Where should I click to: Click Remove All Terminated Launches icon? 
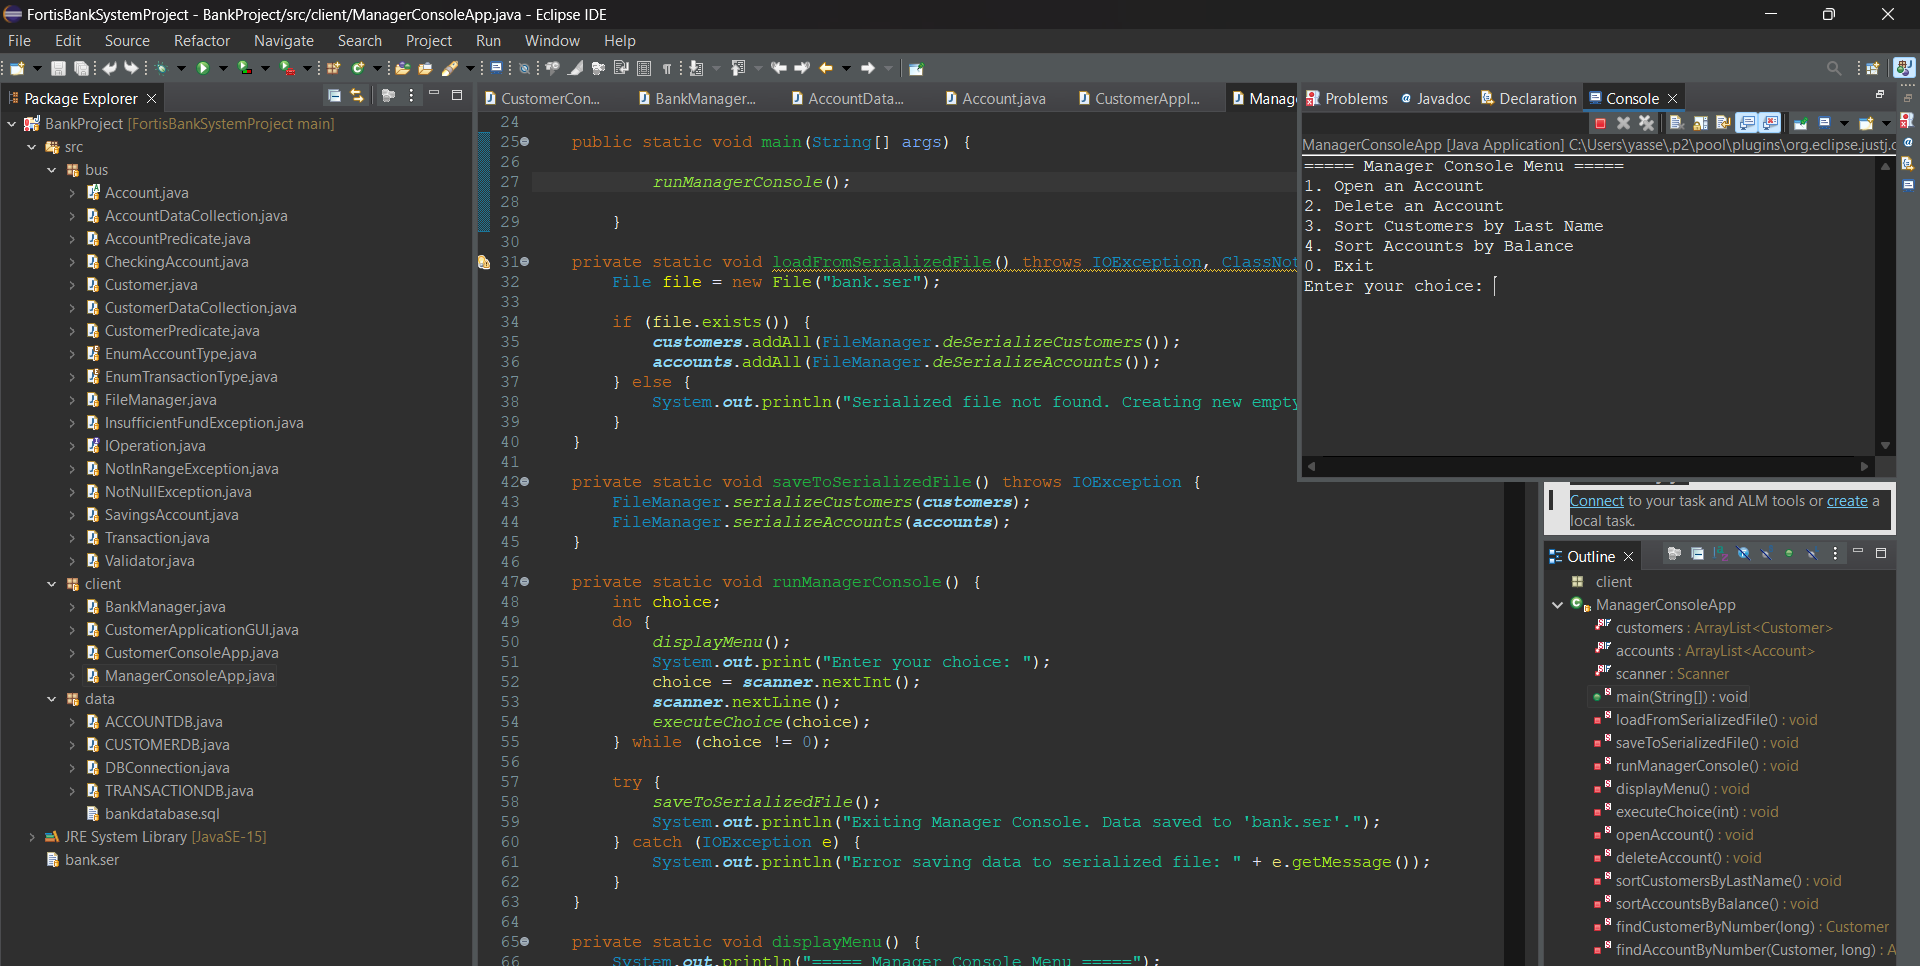tap(1646, 123)
